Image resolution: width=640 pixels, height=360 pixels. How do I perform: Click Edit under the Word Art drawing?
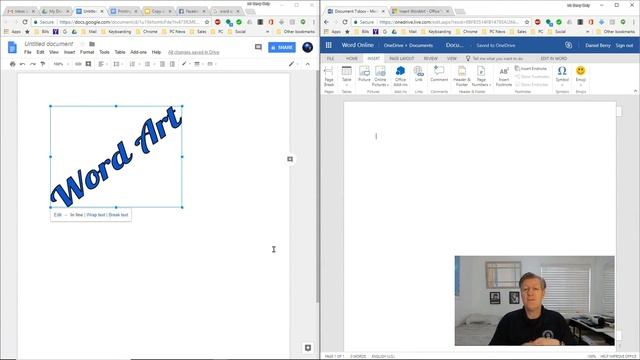pyautogui.click(x=58, y=215)
